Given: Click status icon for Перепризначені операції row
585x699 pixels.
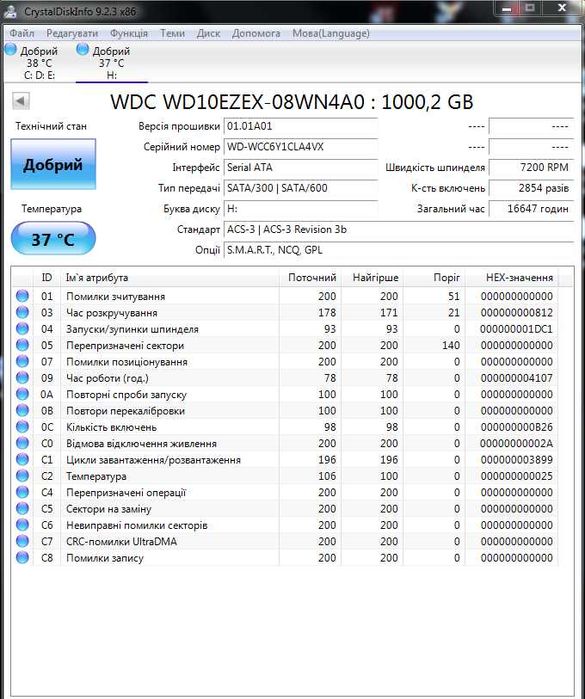Looking at the screenshot, I should coord(22,492).
